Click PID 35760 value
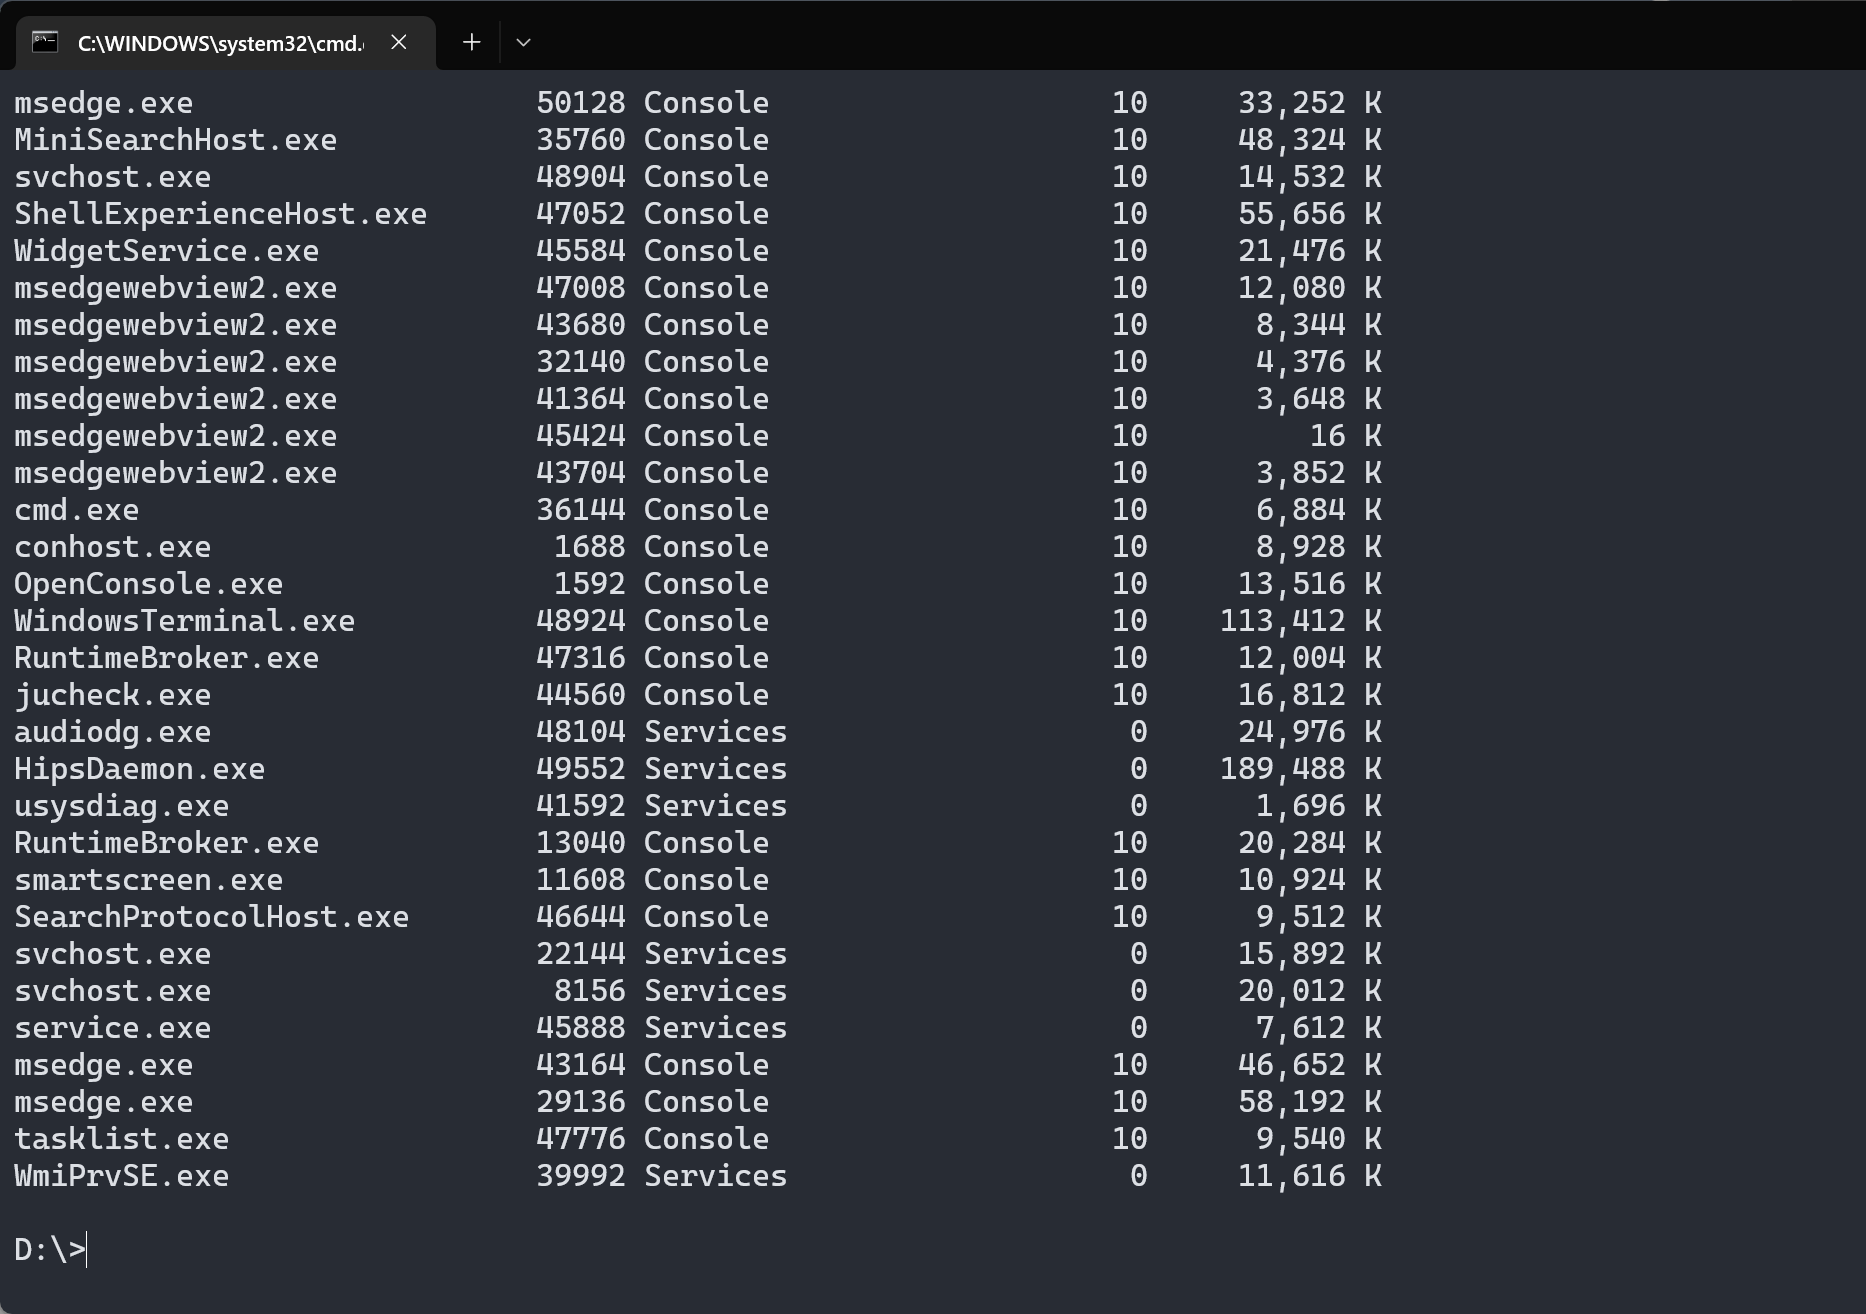The height and width of the screenshot is (1314, 1866). [581, 140]
